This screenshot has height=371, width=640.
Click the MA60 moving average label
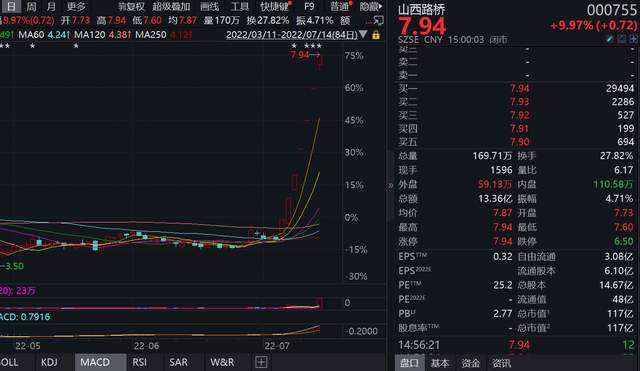tap(31, 35)
